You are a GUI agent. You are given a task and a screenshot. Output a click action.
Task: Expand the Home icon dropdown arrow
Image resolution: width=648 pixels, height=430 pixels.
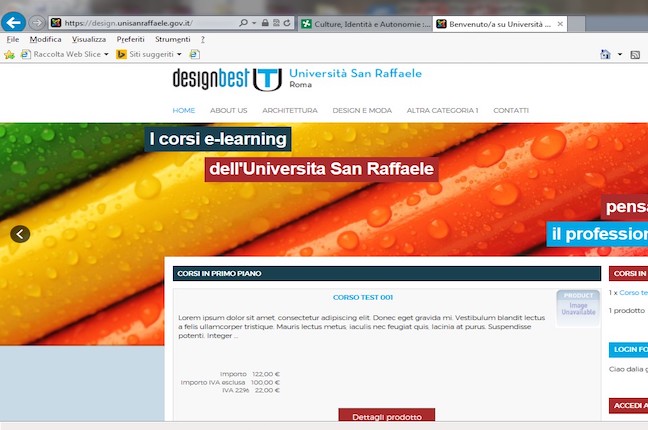tap(620, 54)
